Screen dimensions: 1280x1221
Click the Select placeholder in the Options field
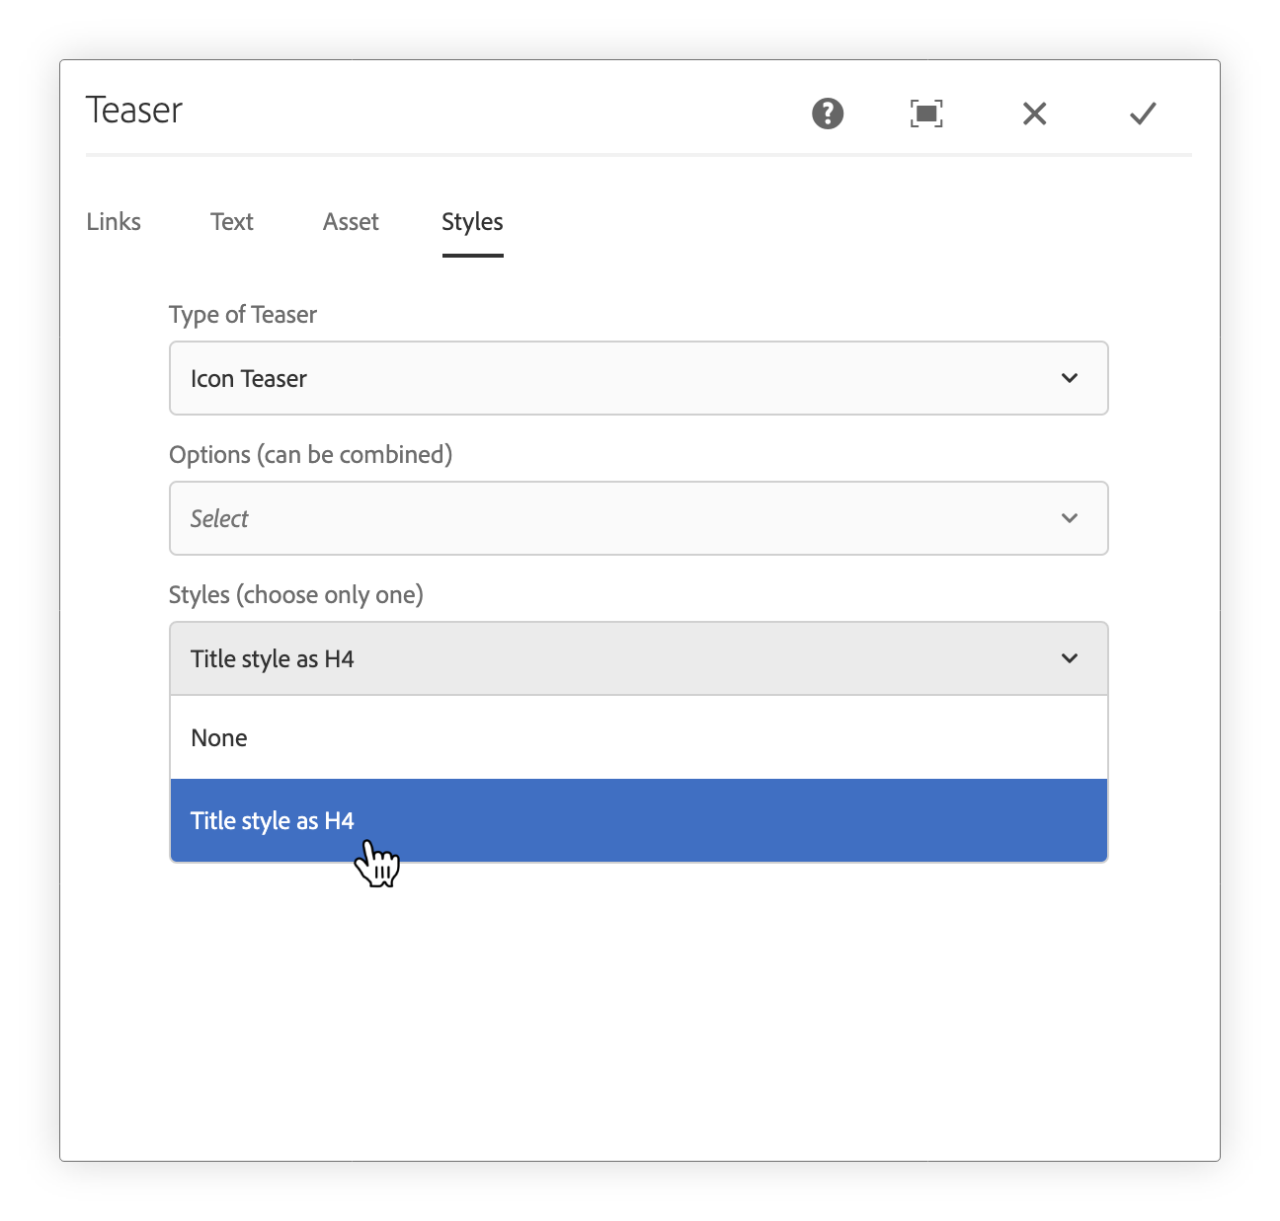(218, 518)
